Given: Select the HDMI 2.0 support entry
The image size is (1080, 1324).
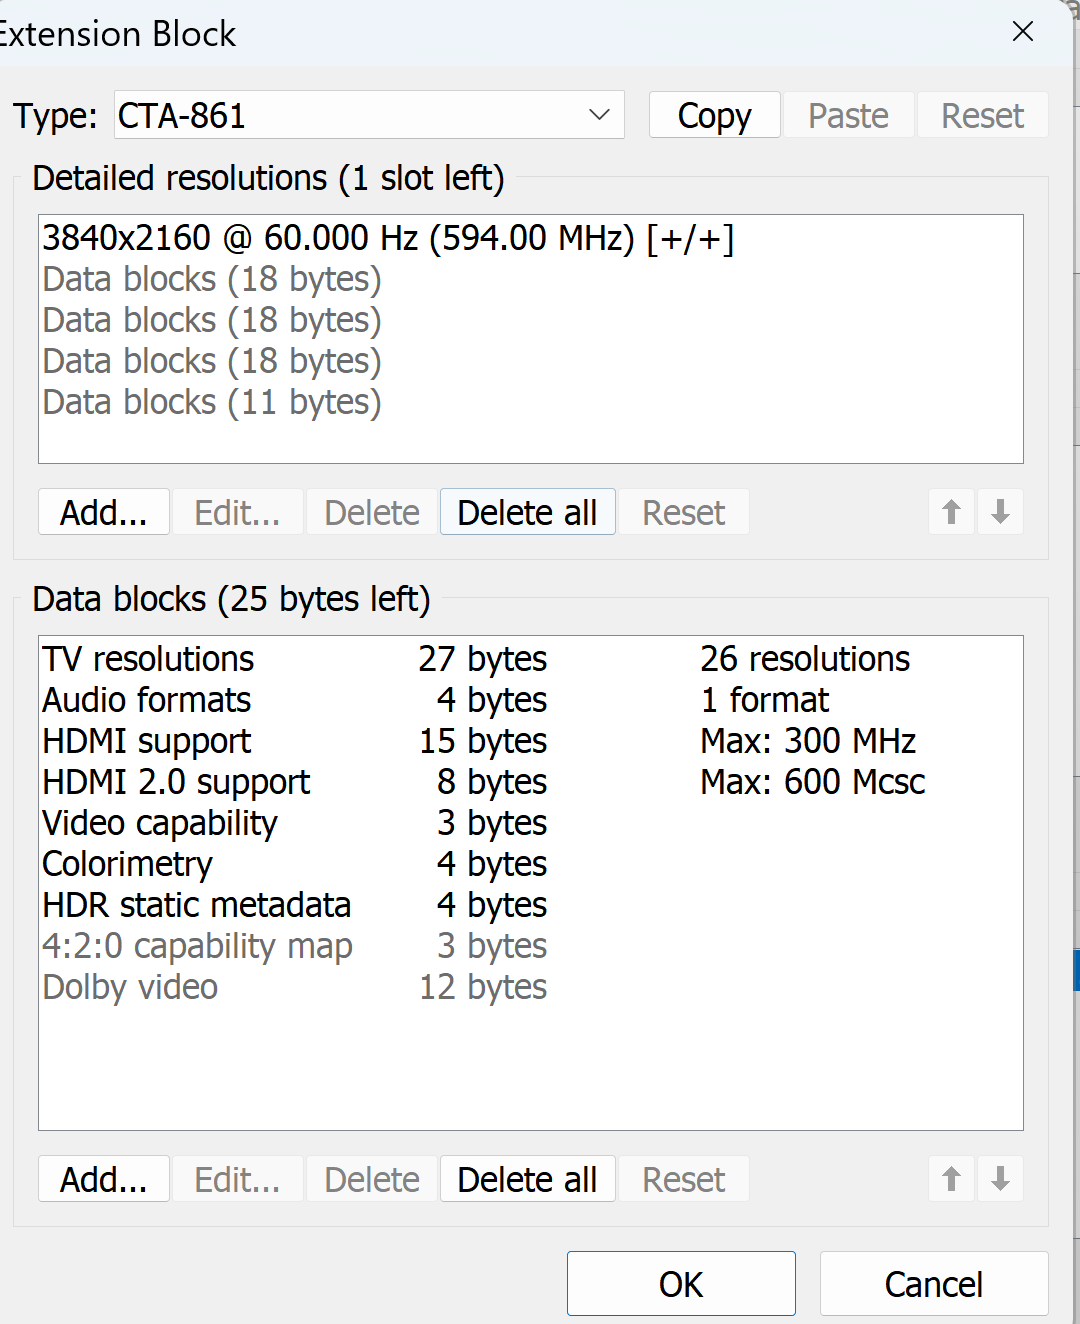Looking at the screenshot, I should [x=176, y=782].
